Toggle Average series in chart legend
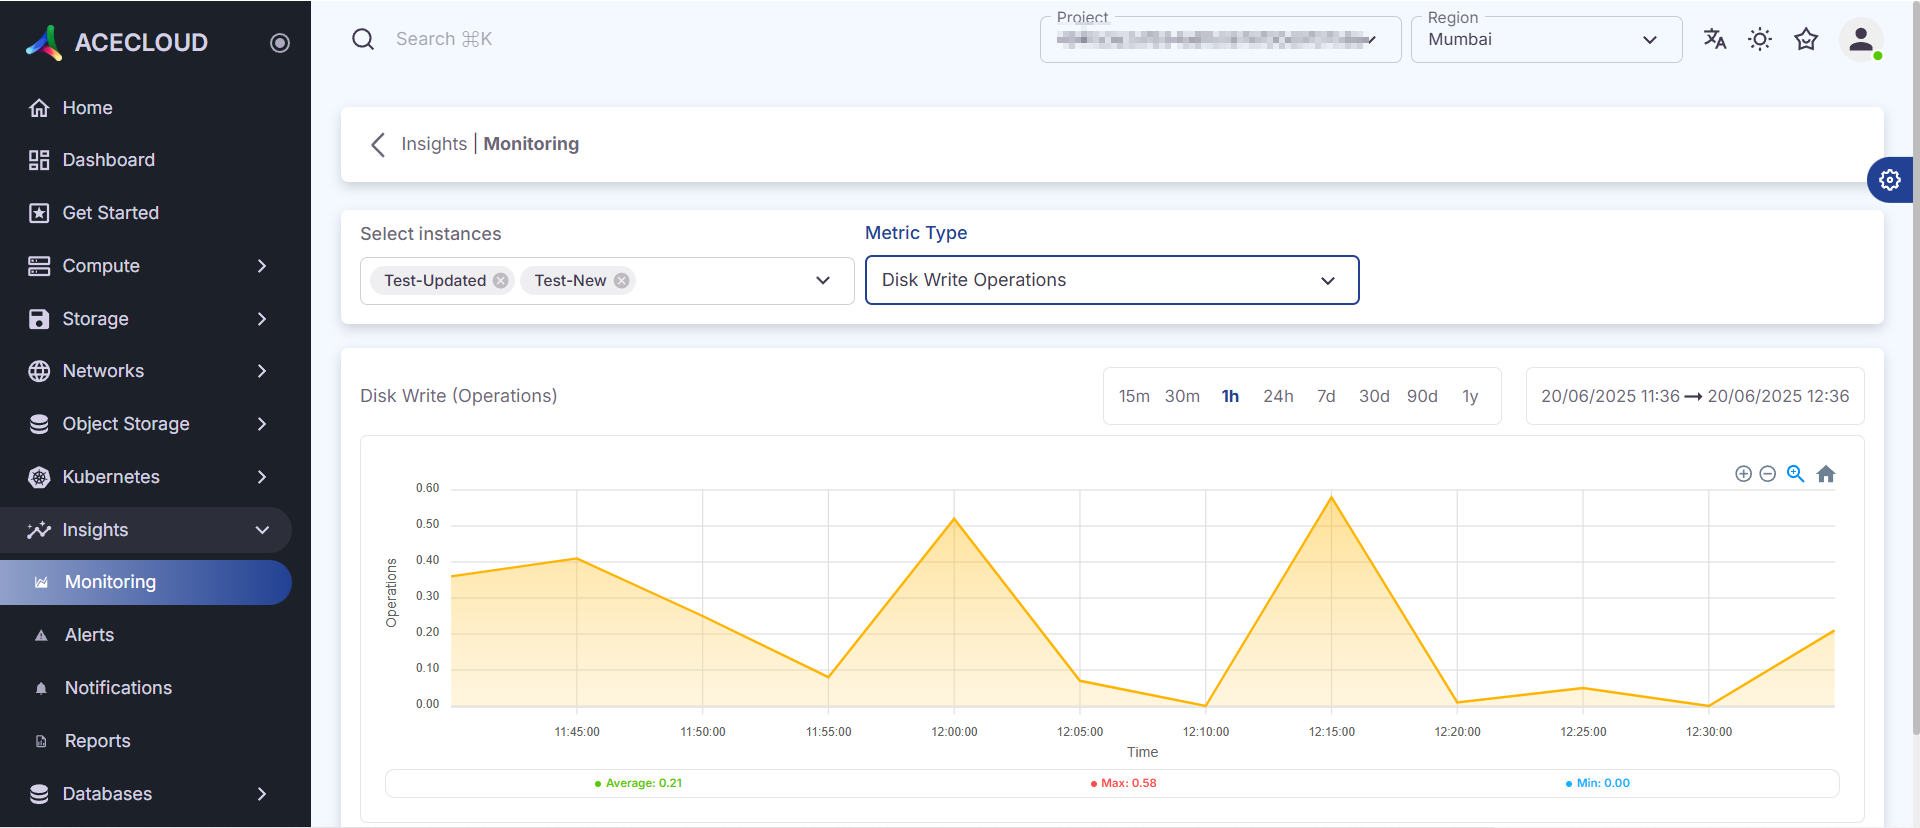Image resolution: width=1920 pixels, height=828 pixels. [x=639, y=783]
